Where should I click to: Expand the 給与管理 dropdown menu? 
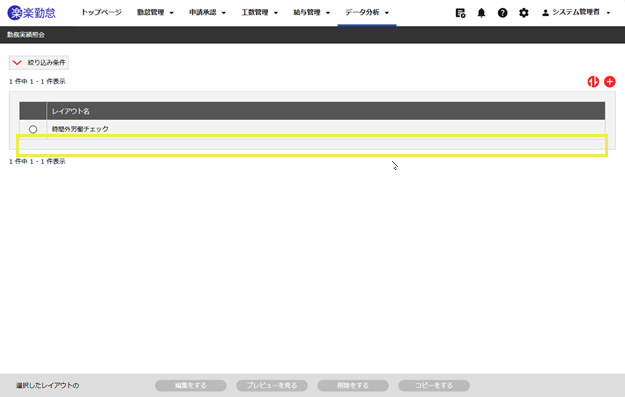click(x=312, y=12)
